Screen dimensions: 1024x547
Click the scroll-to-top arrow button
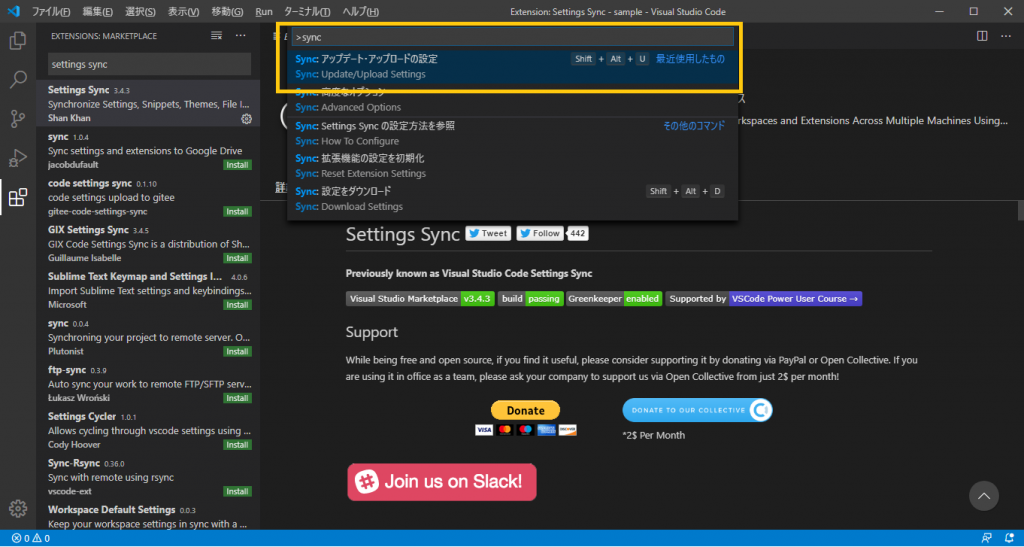(984, 496)
